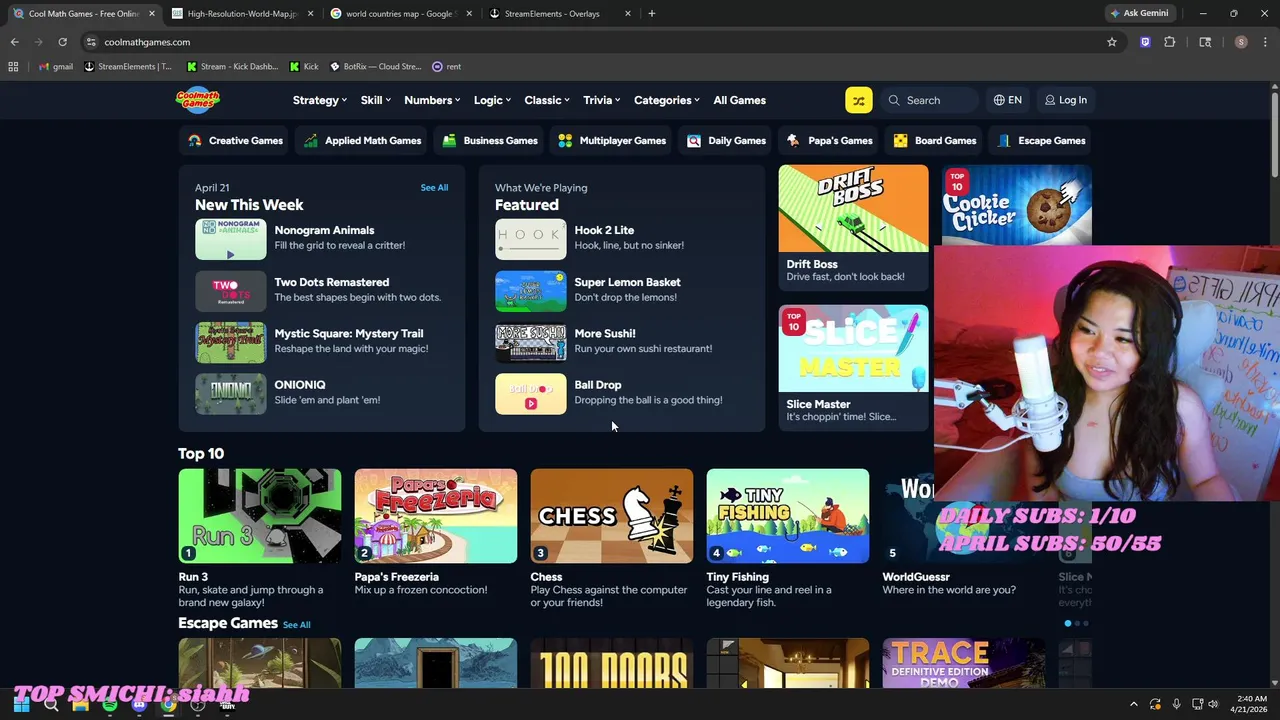Click the taskbar microphone icon
The height and width of the screenshot is (720, 1280).
(x=1176, y=704)
